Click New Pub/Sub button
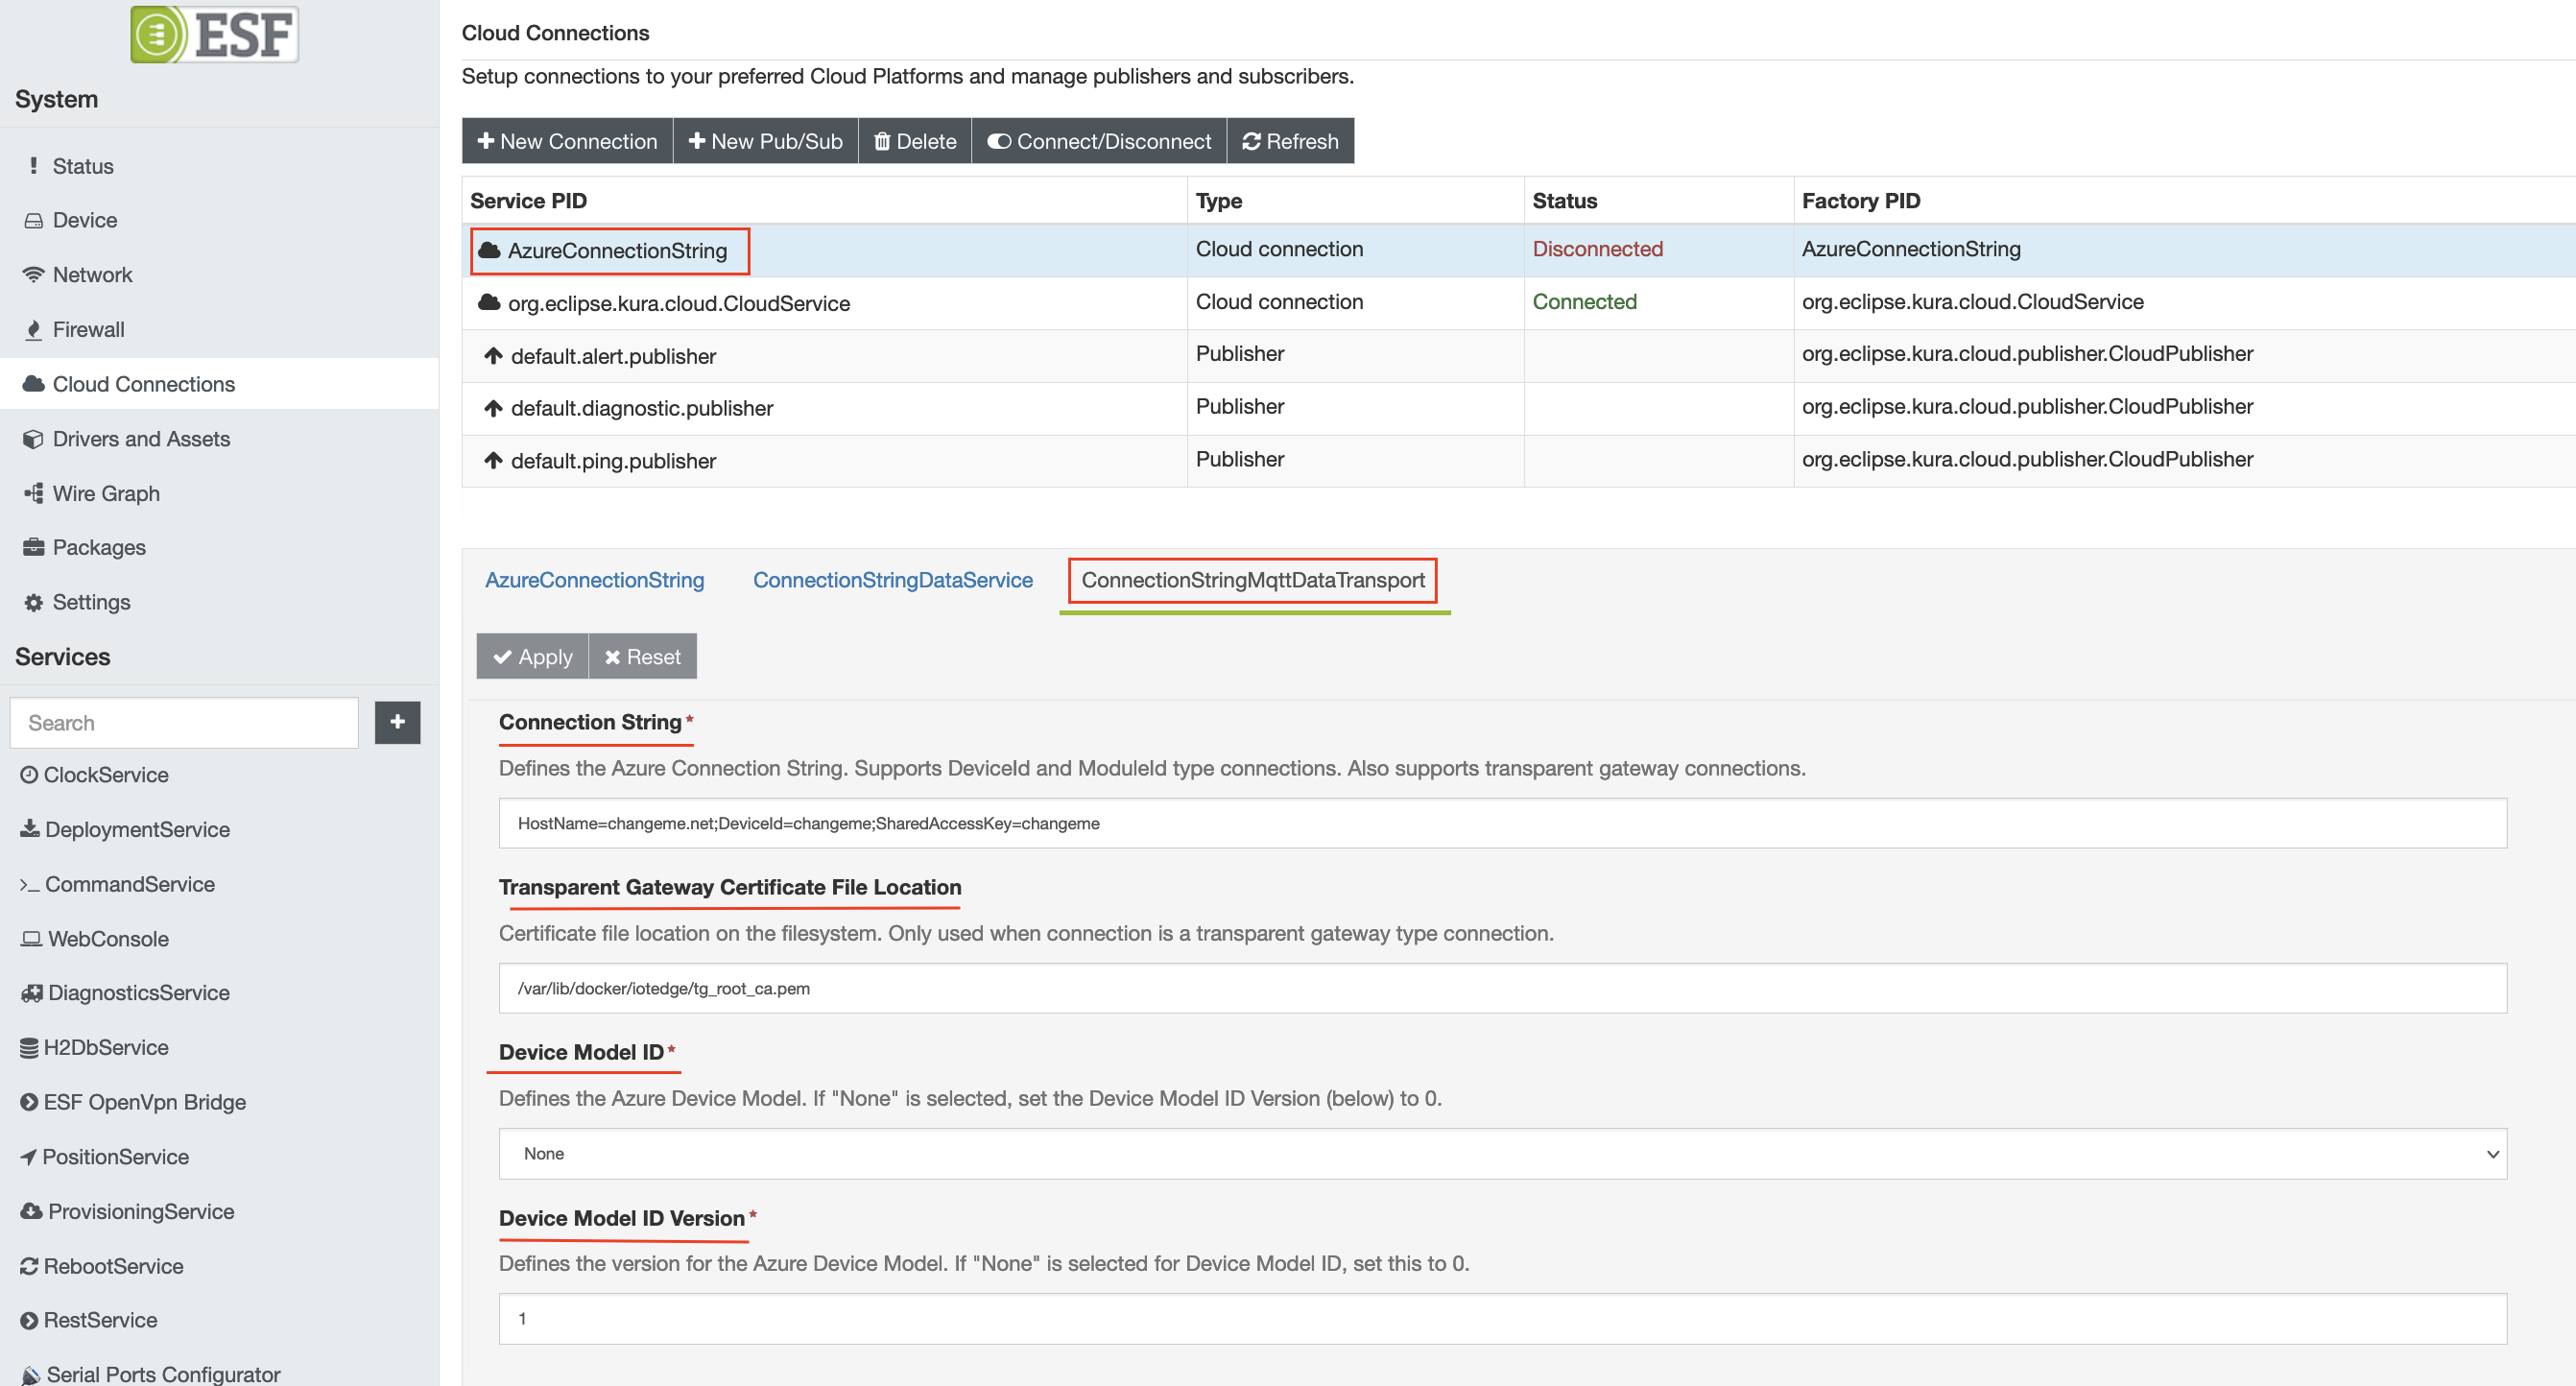This screenshot has width=2576, height=1386. (x=766, y=141)
